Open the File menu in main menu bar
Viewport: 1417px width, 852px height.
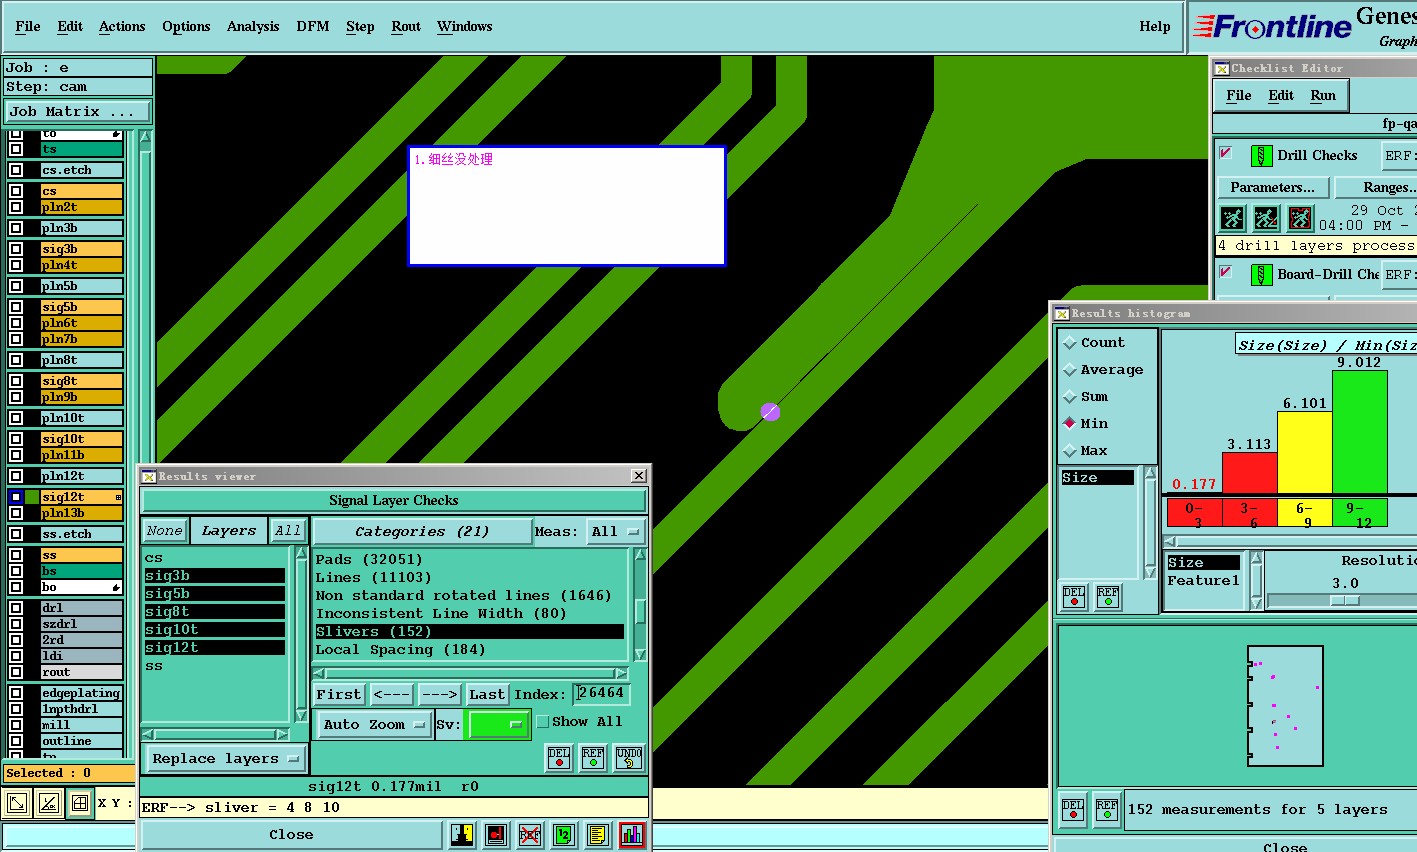tap(28, 27)
